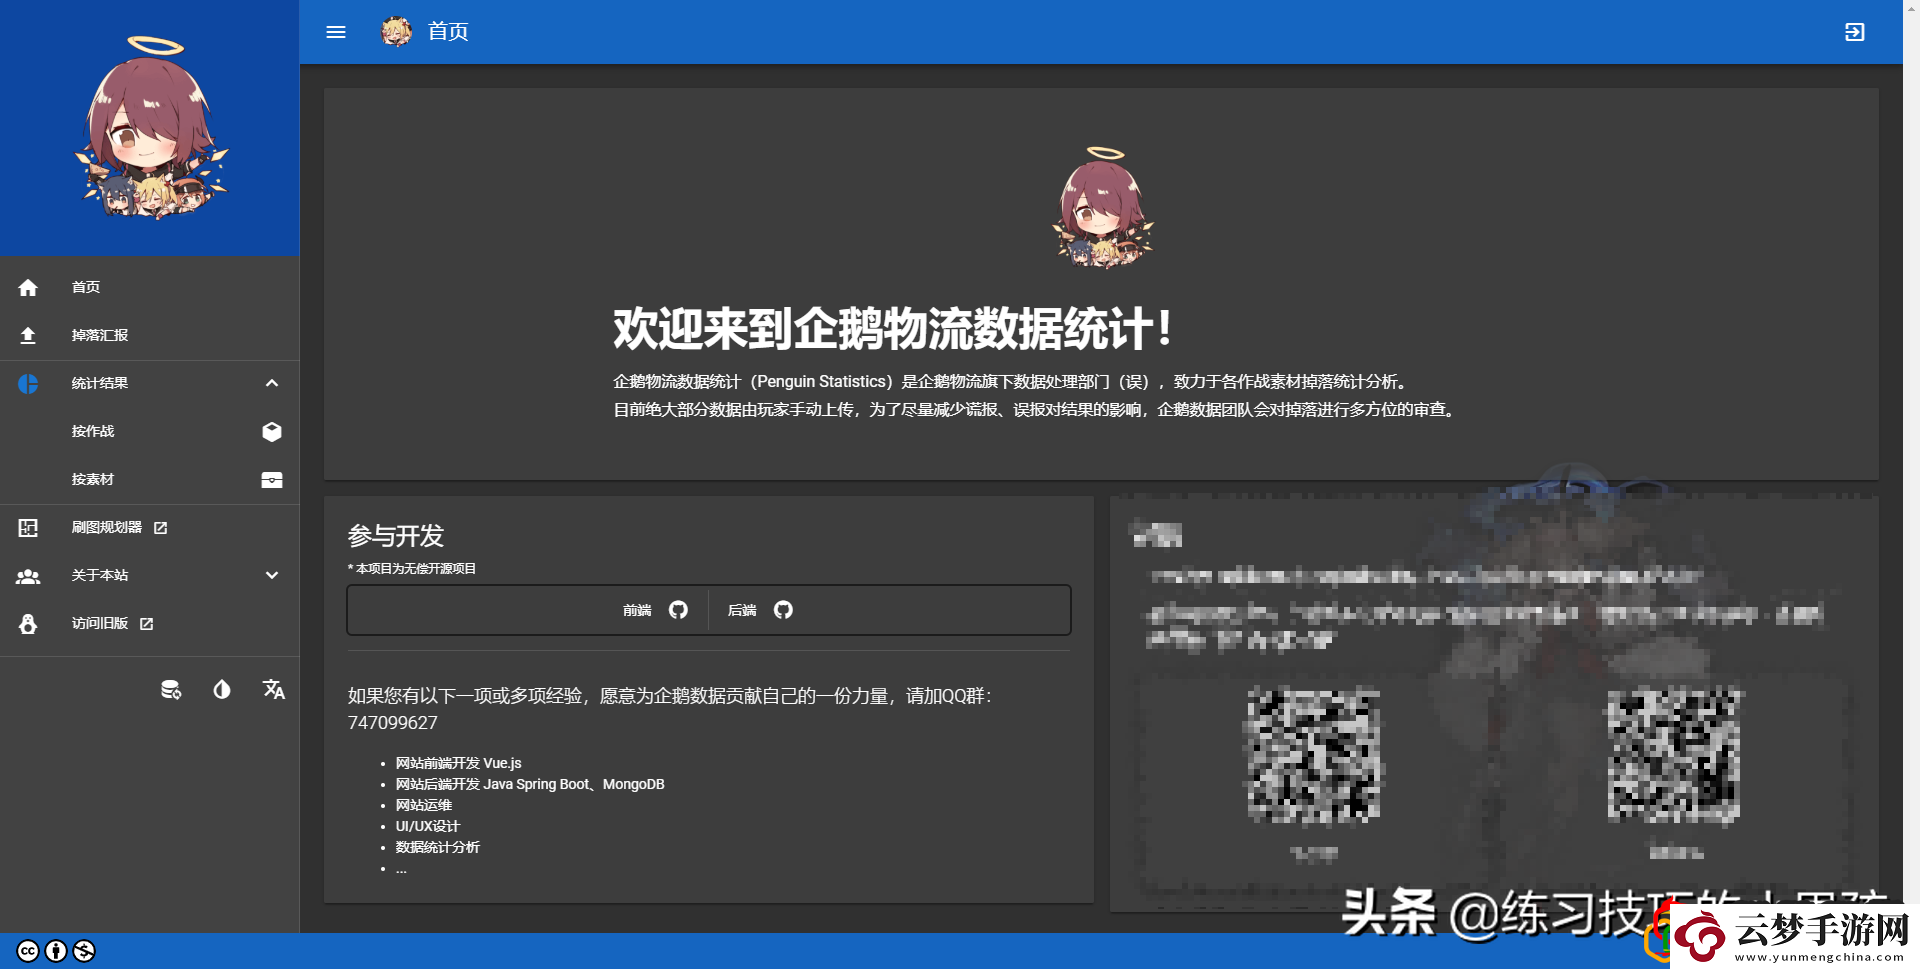Click external-link icon next to 访问旧版
The image size is (1920, 969).
tap(146, 623)
